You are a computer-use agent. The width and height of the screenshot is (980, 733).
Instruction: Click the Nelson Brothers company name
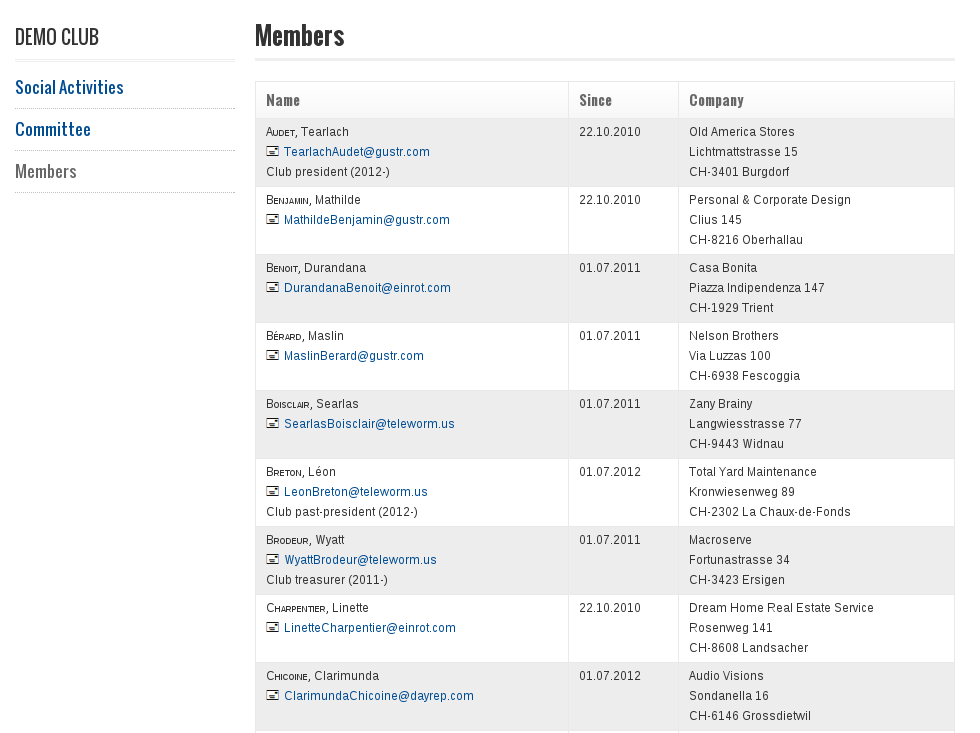pos(734,336)
